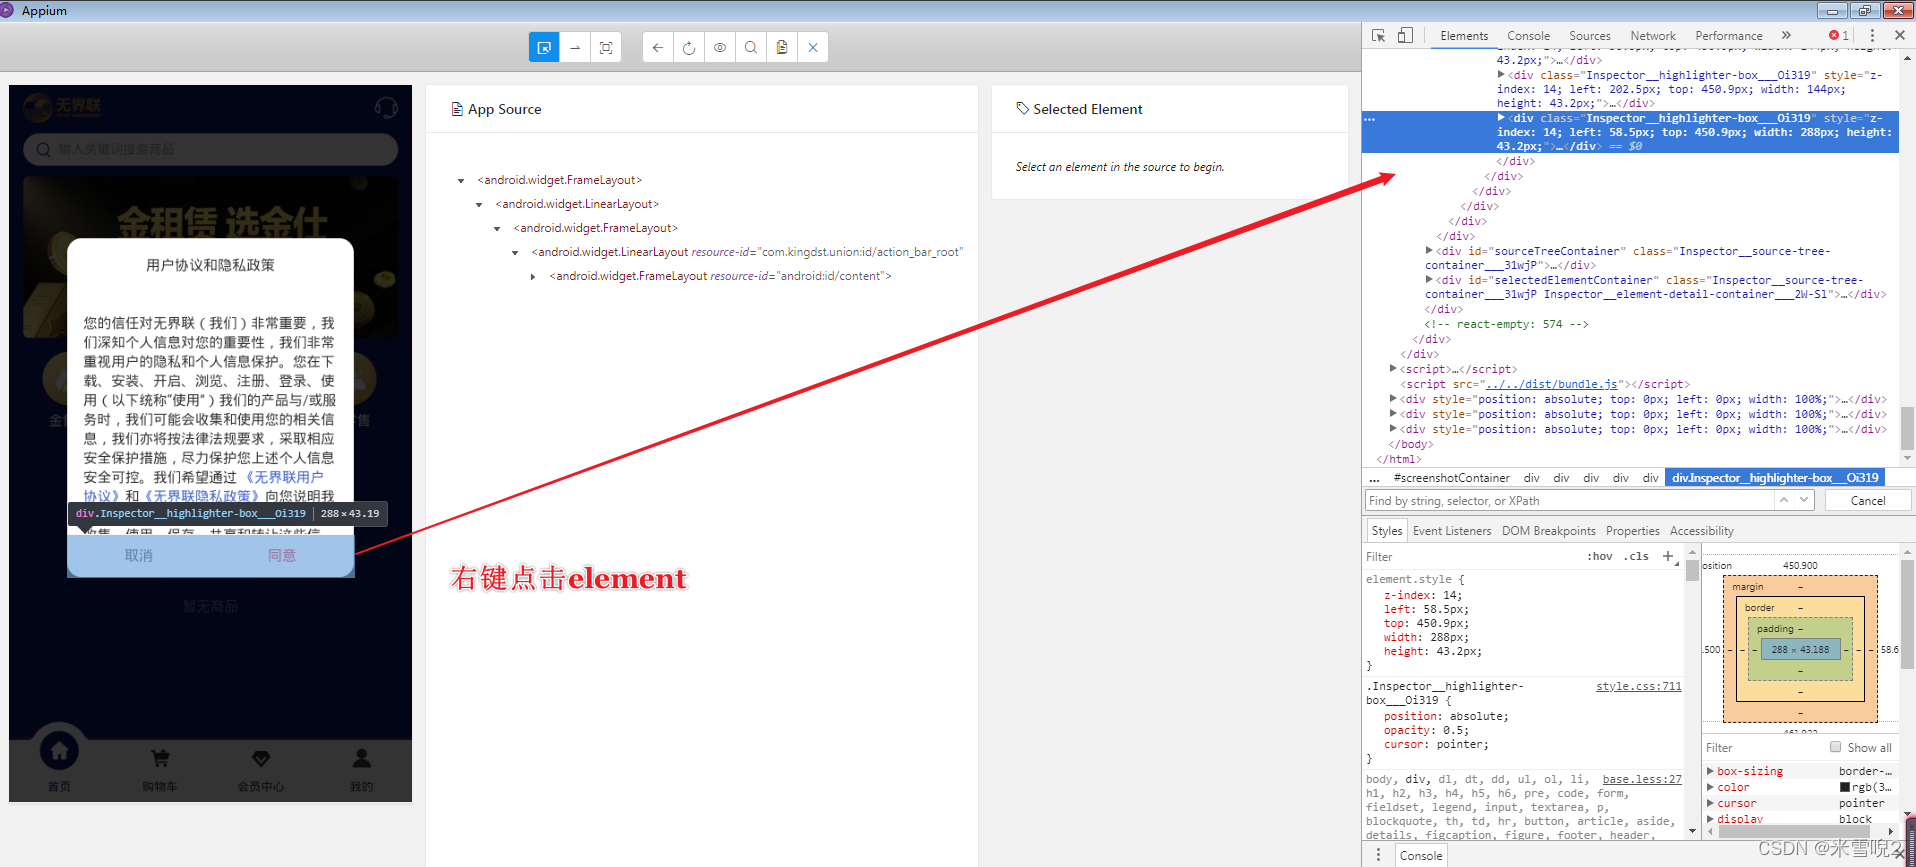Quit session with the X toolbar icon

click(x=813, y=47)
